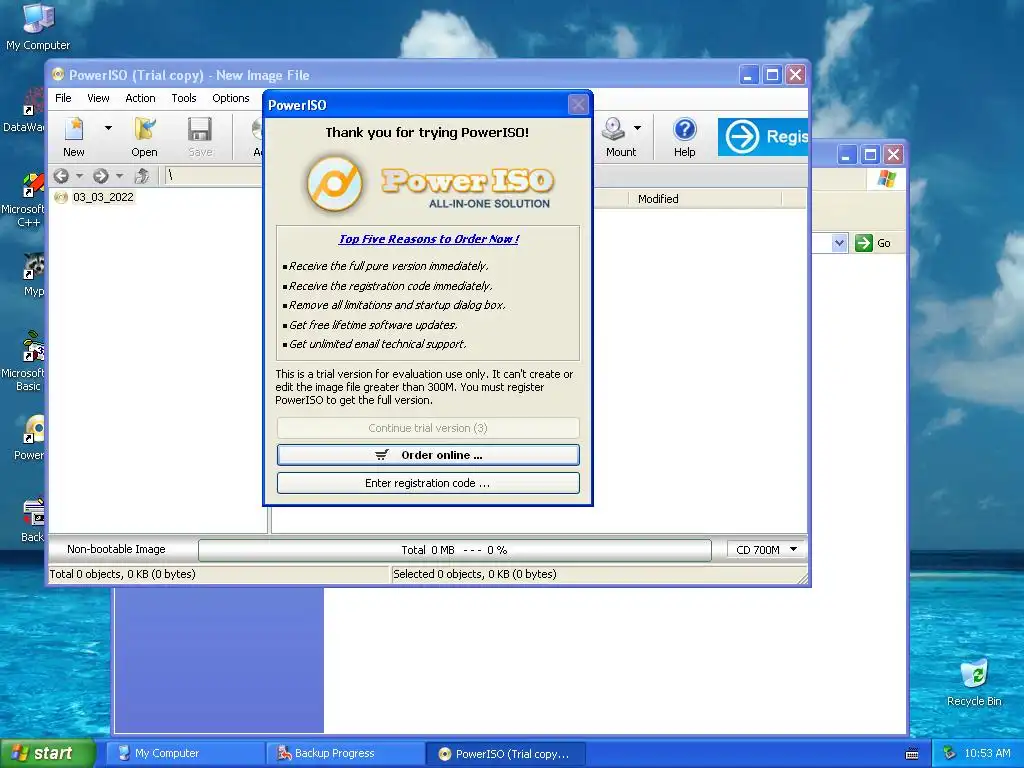Click the path address field

point(213,175)
